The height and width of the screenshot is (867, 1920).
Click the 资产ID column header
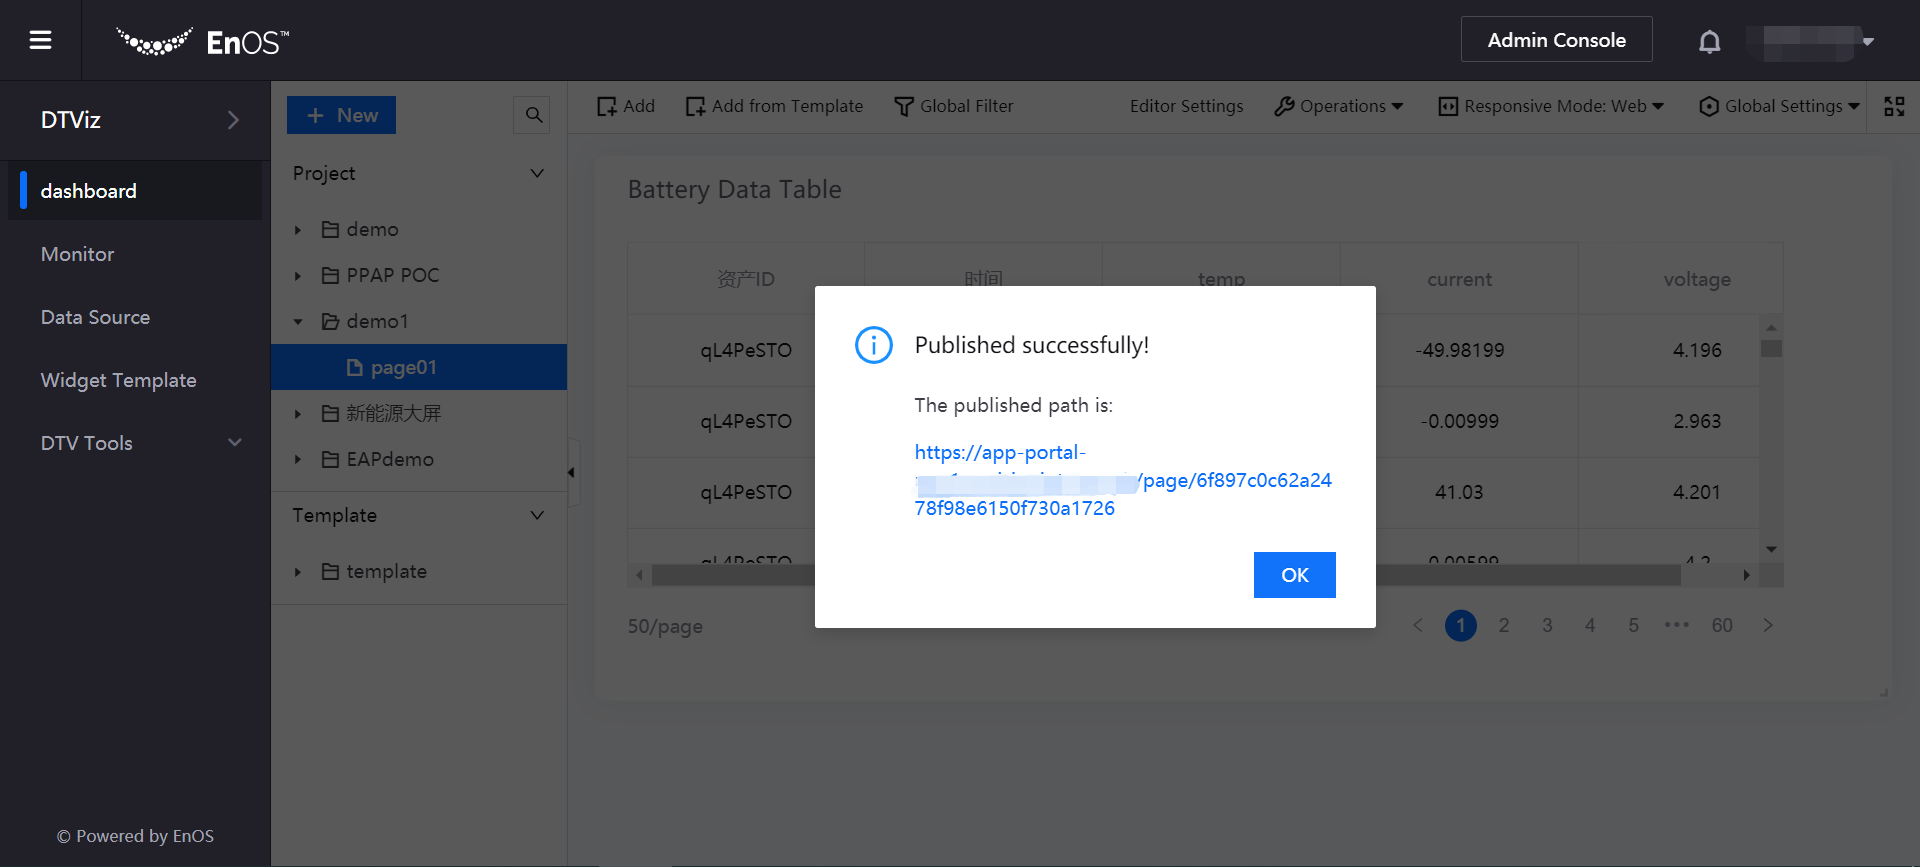click(746, 279)
